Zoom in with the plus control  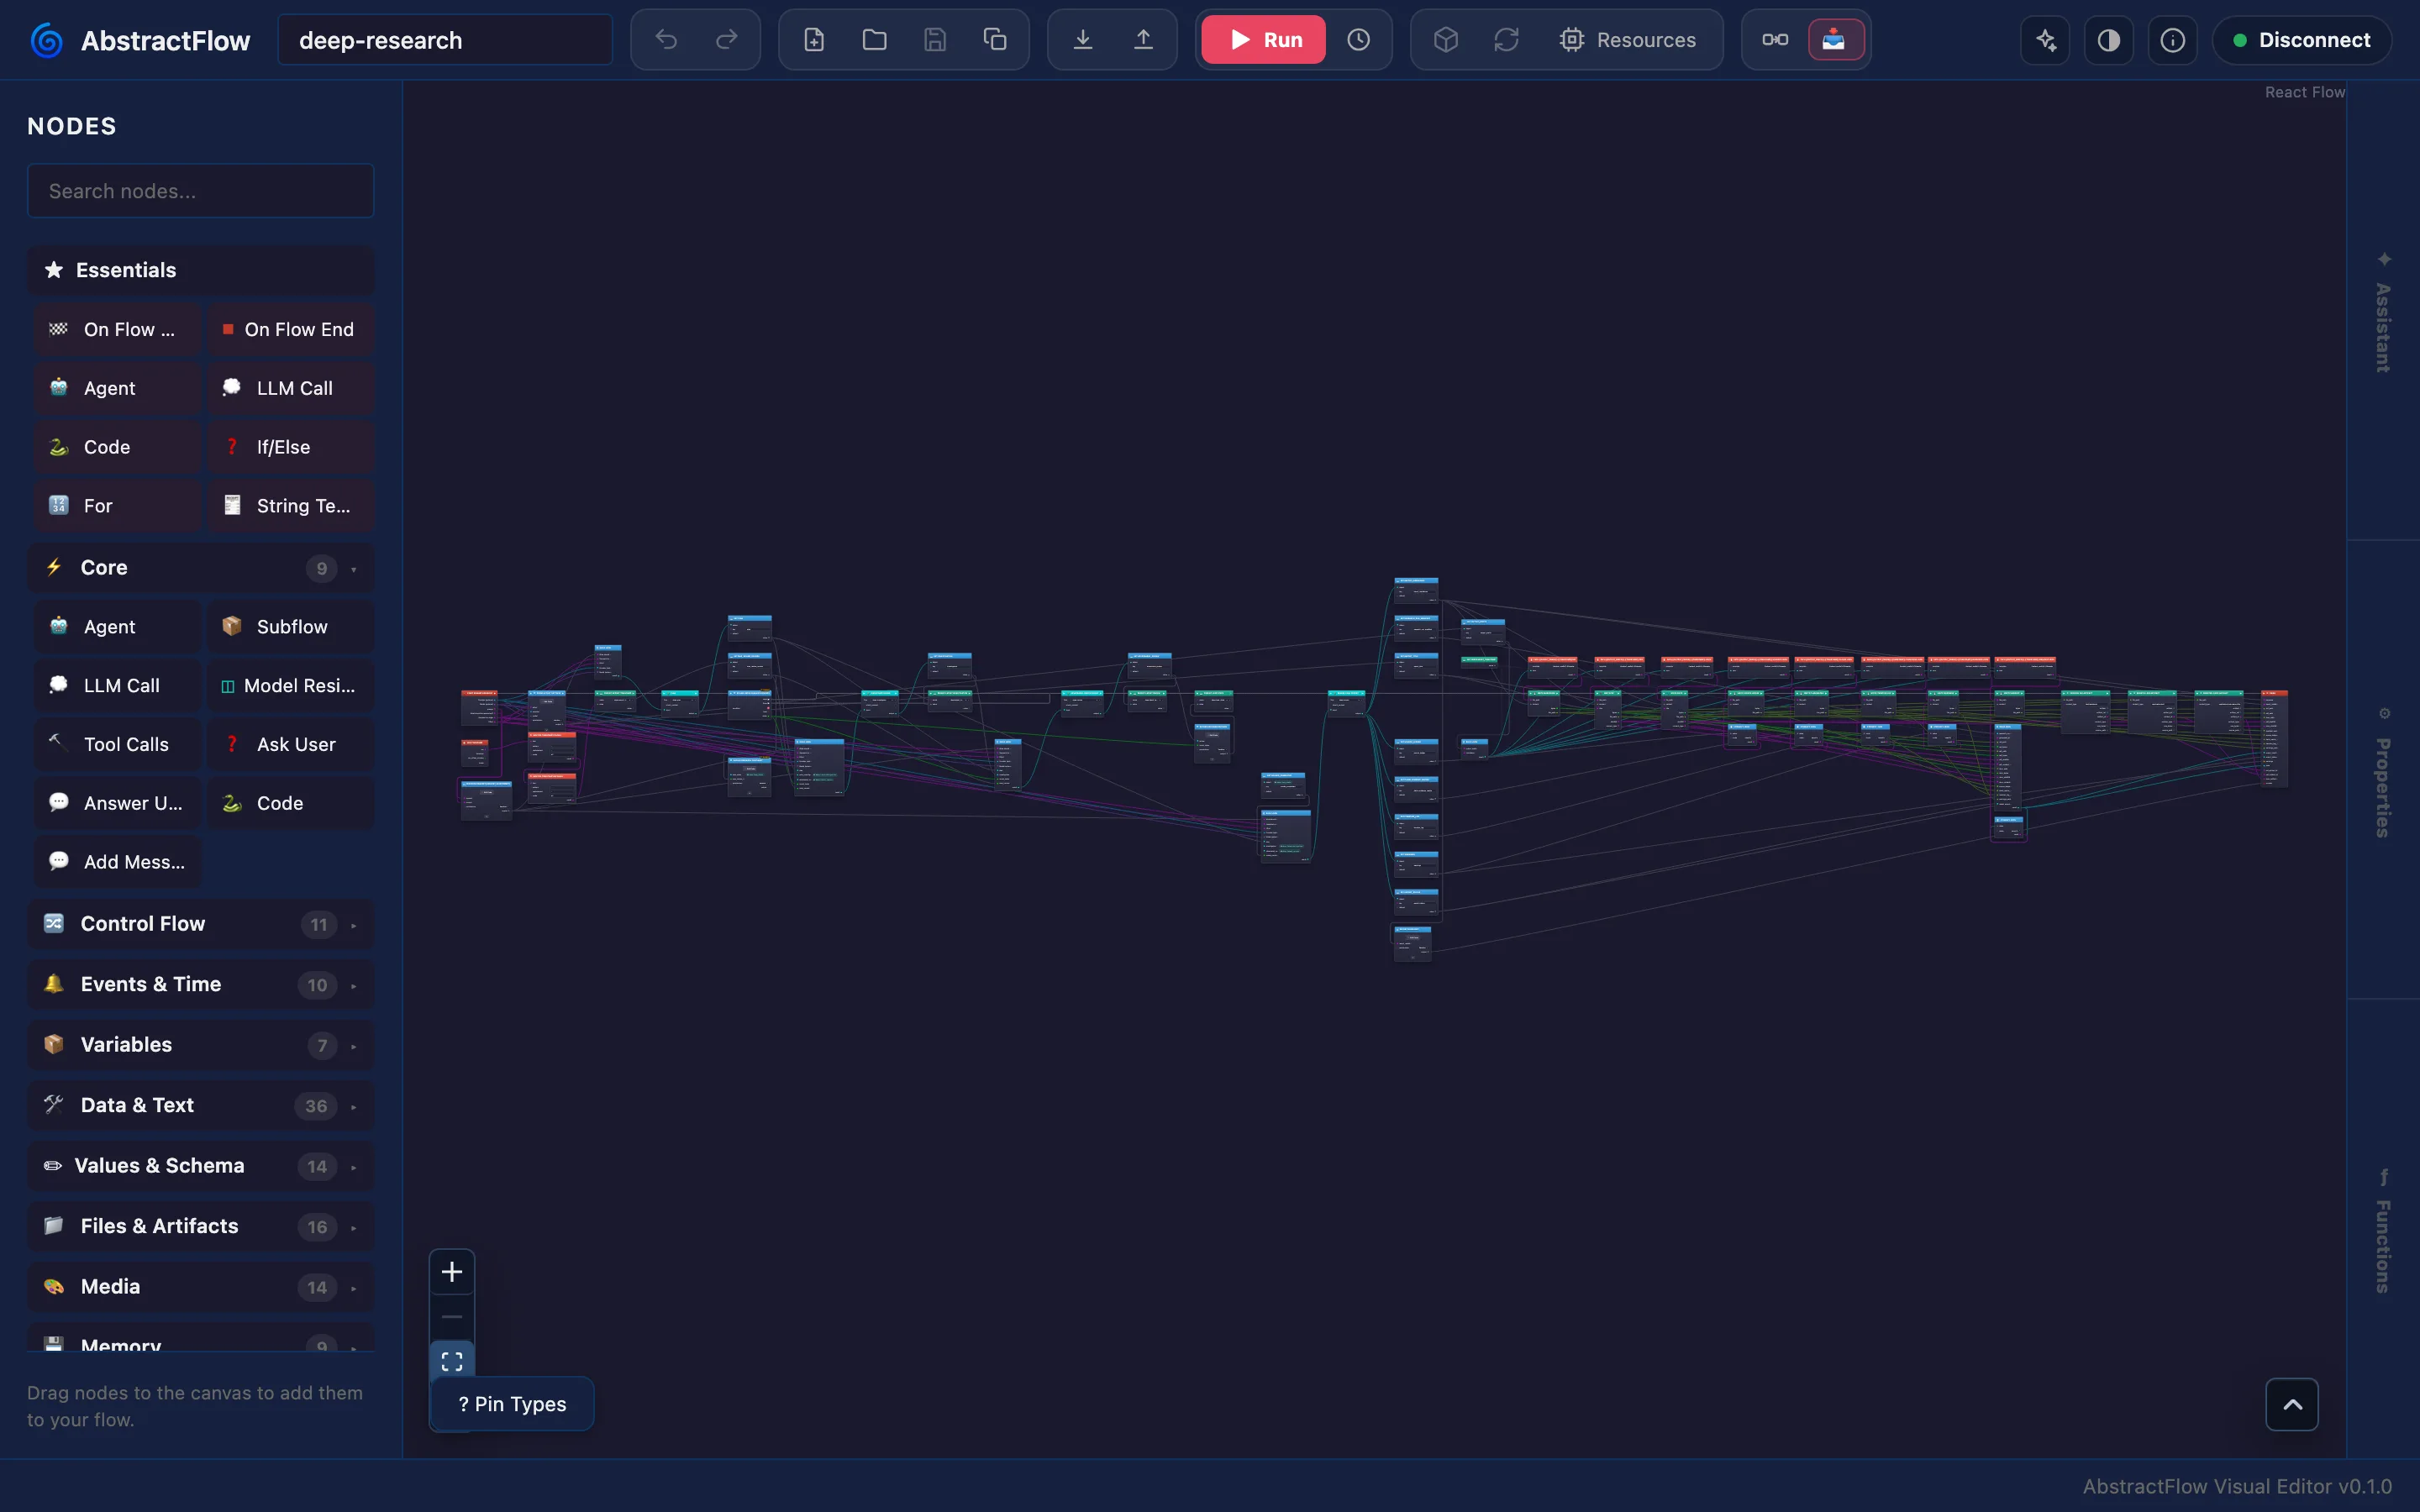pos(452,1272)
